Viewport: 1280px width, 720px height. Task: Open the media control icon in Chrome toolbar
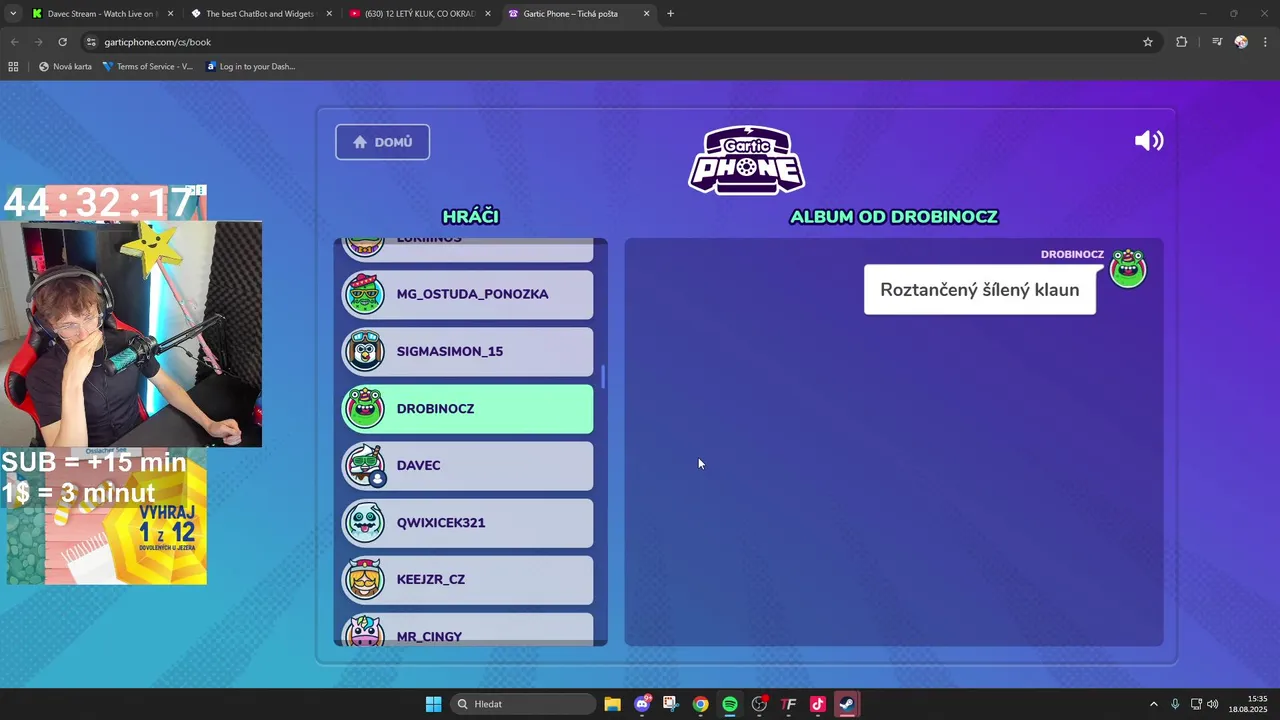point(1217,42)
